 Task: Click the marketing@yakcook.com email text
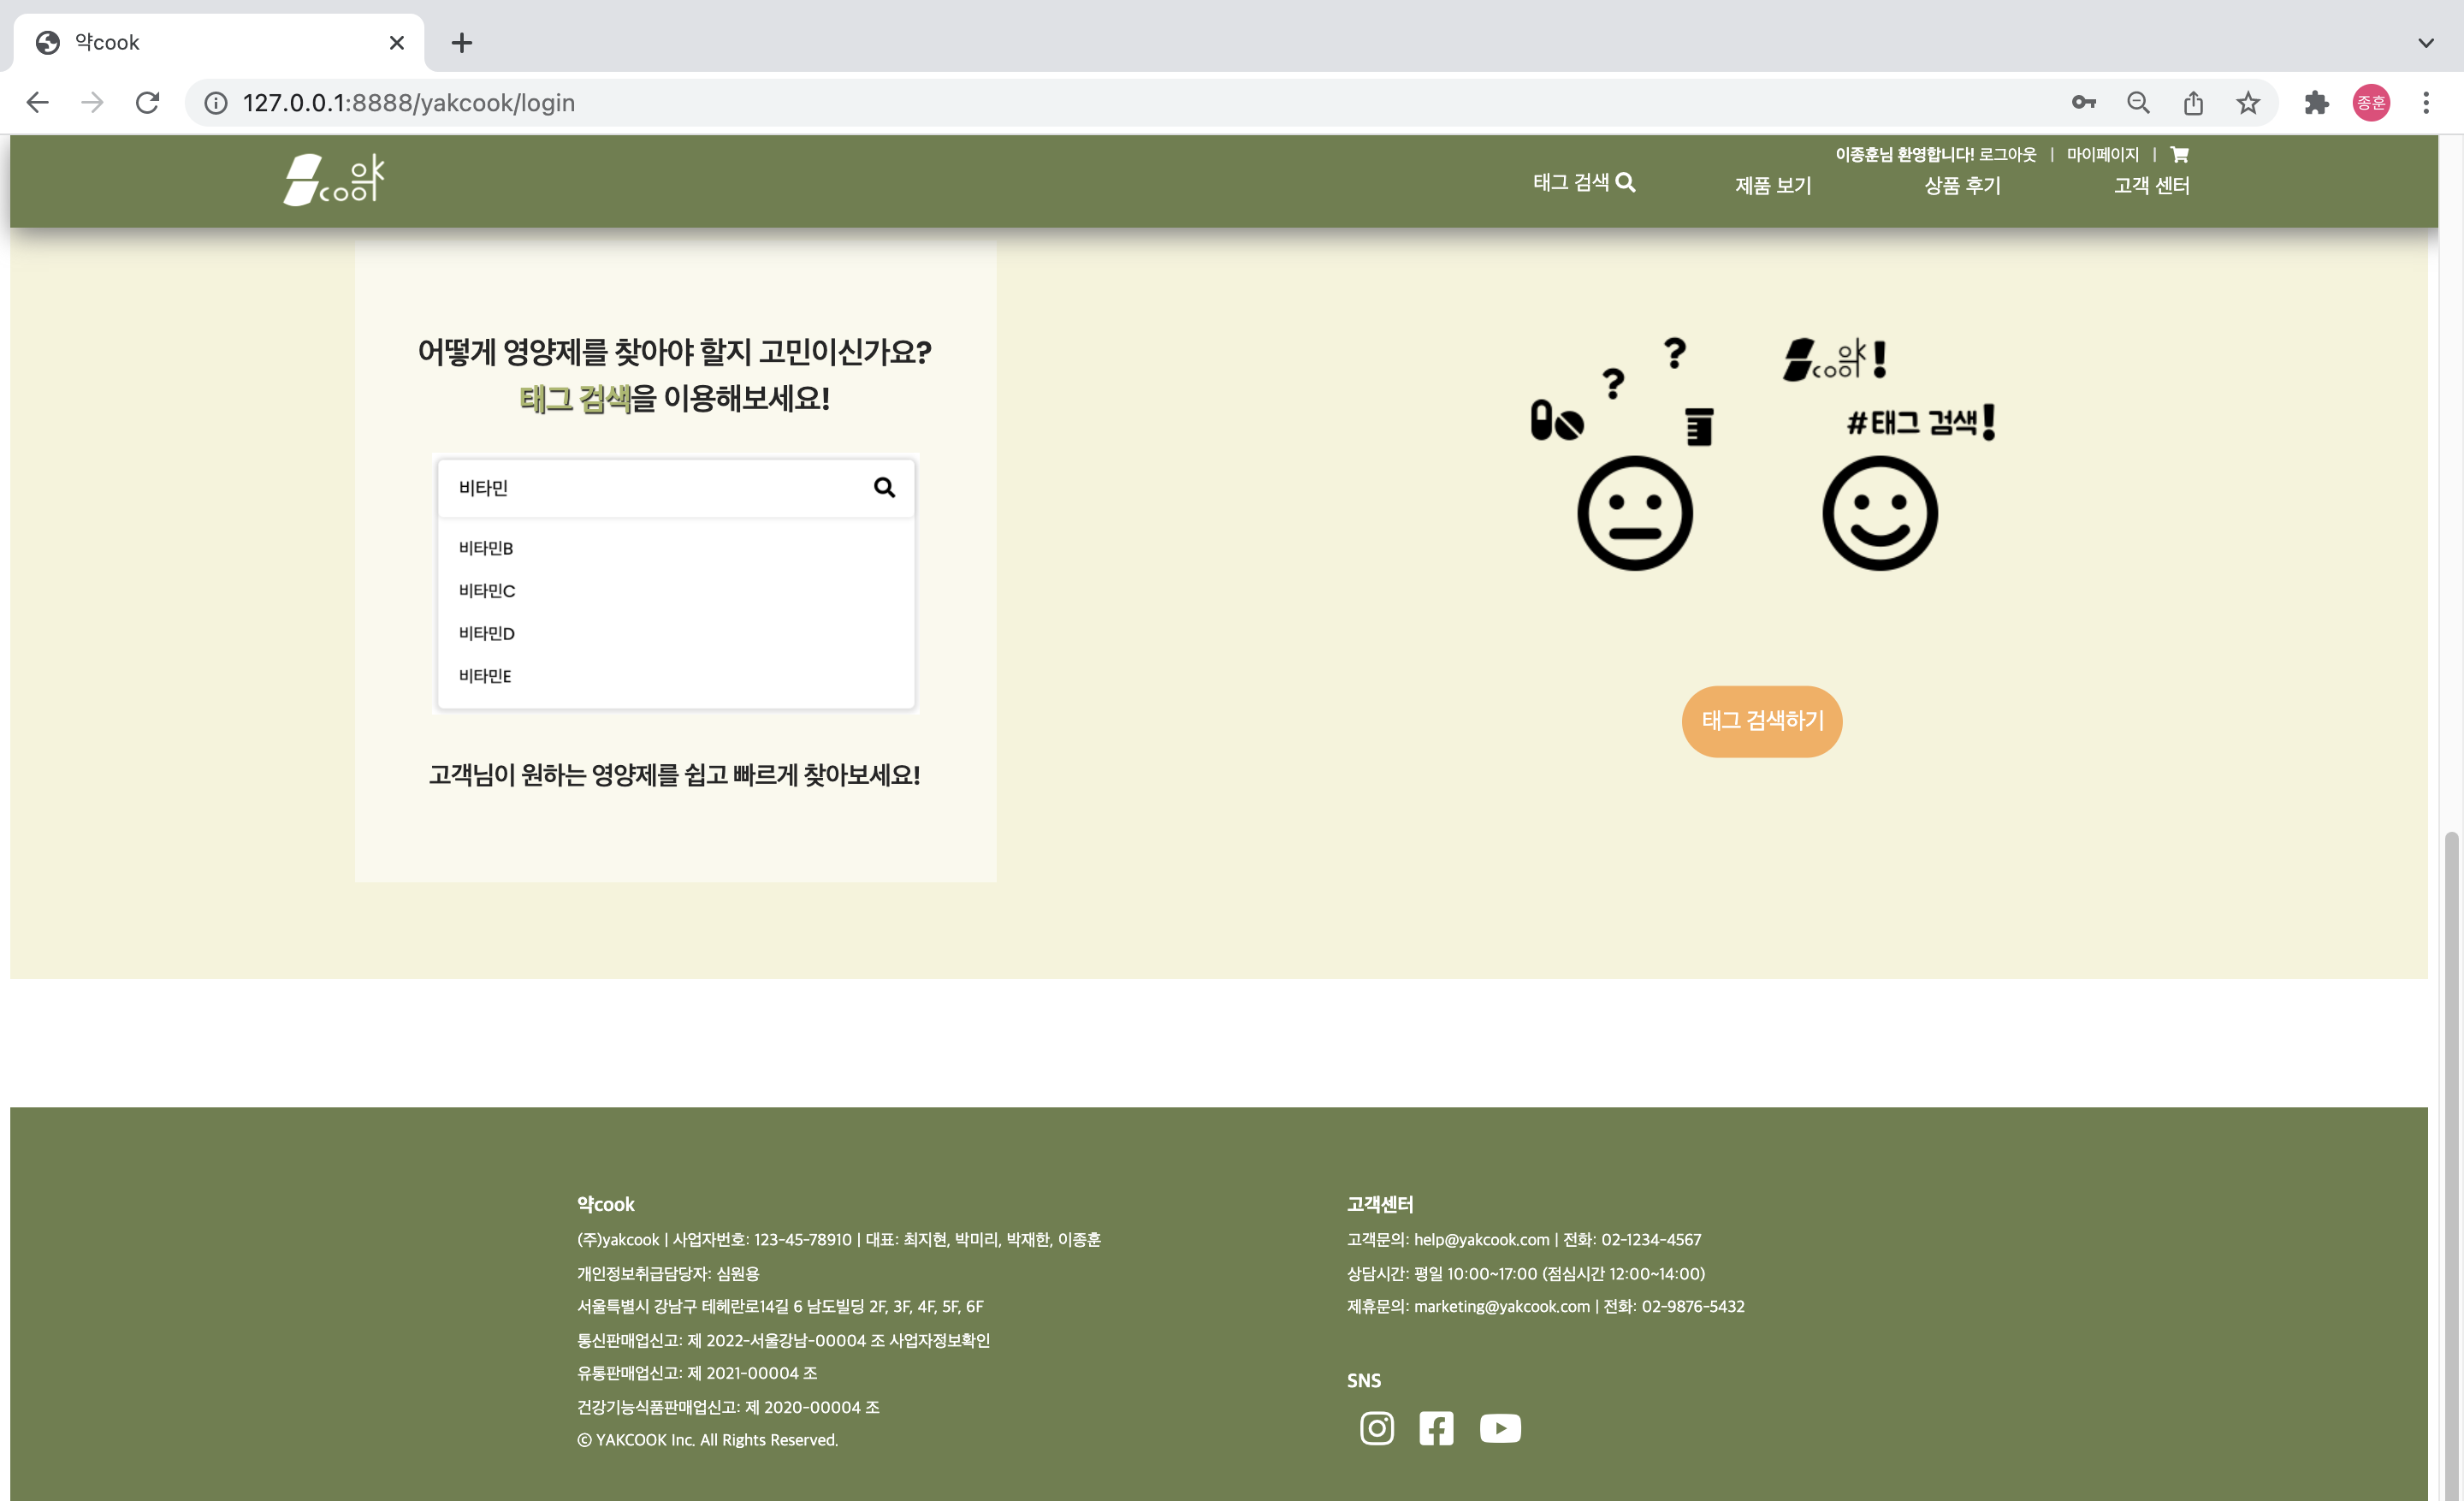pos(1501,1306)
